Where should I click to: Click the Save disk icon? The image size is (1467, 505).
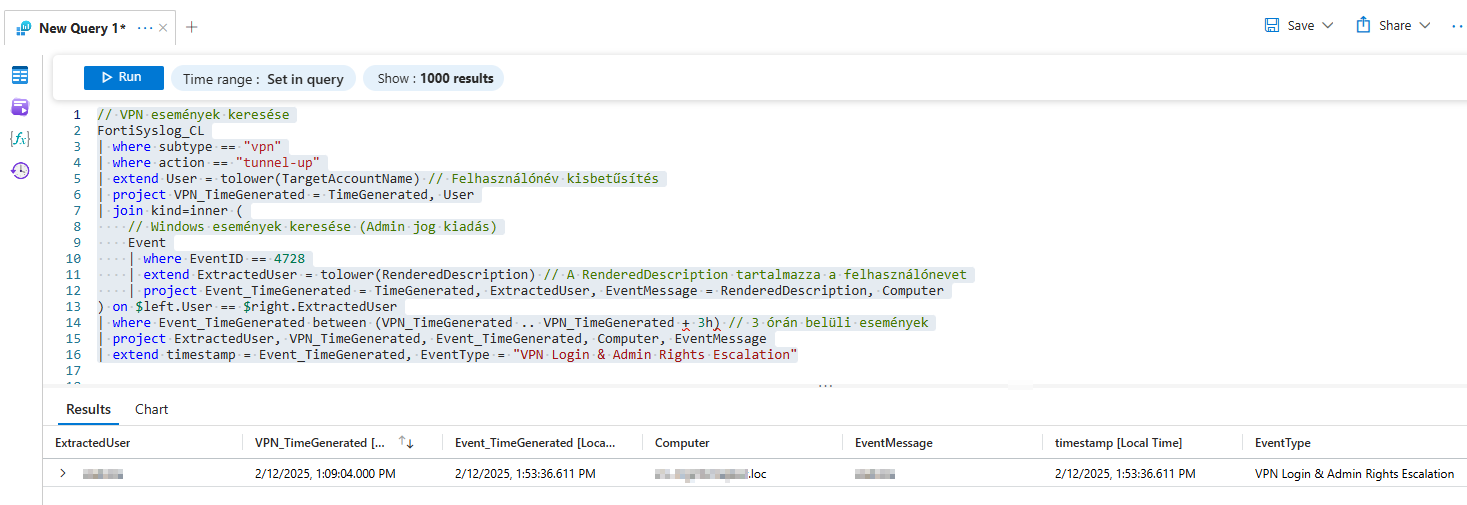click(x=1272, y=25)
